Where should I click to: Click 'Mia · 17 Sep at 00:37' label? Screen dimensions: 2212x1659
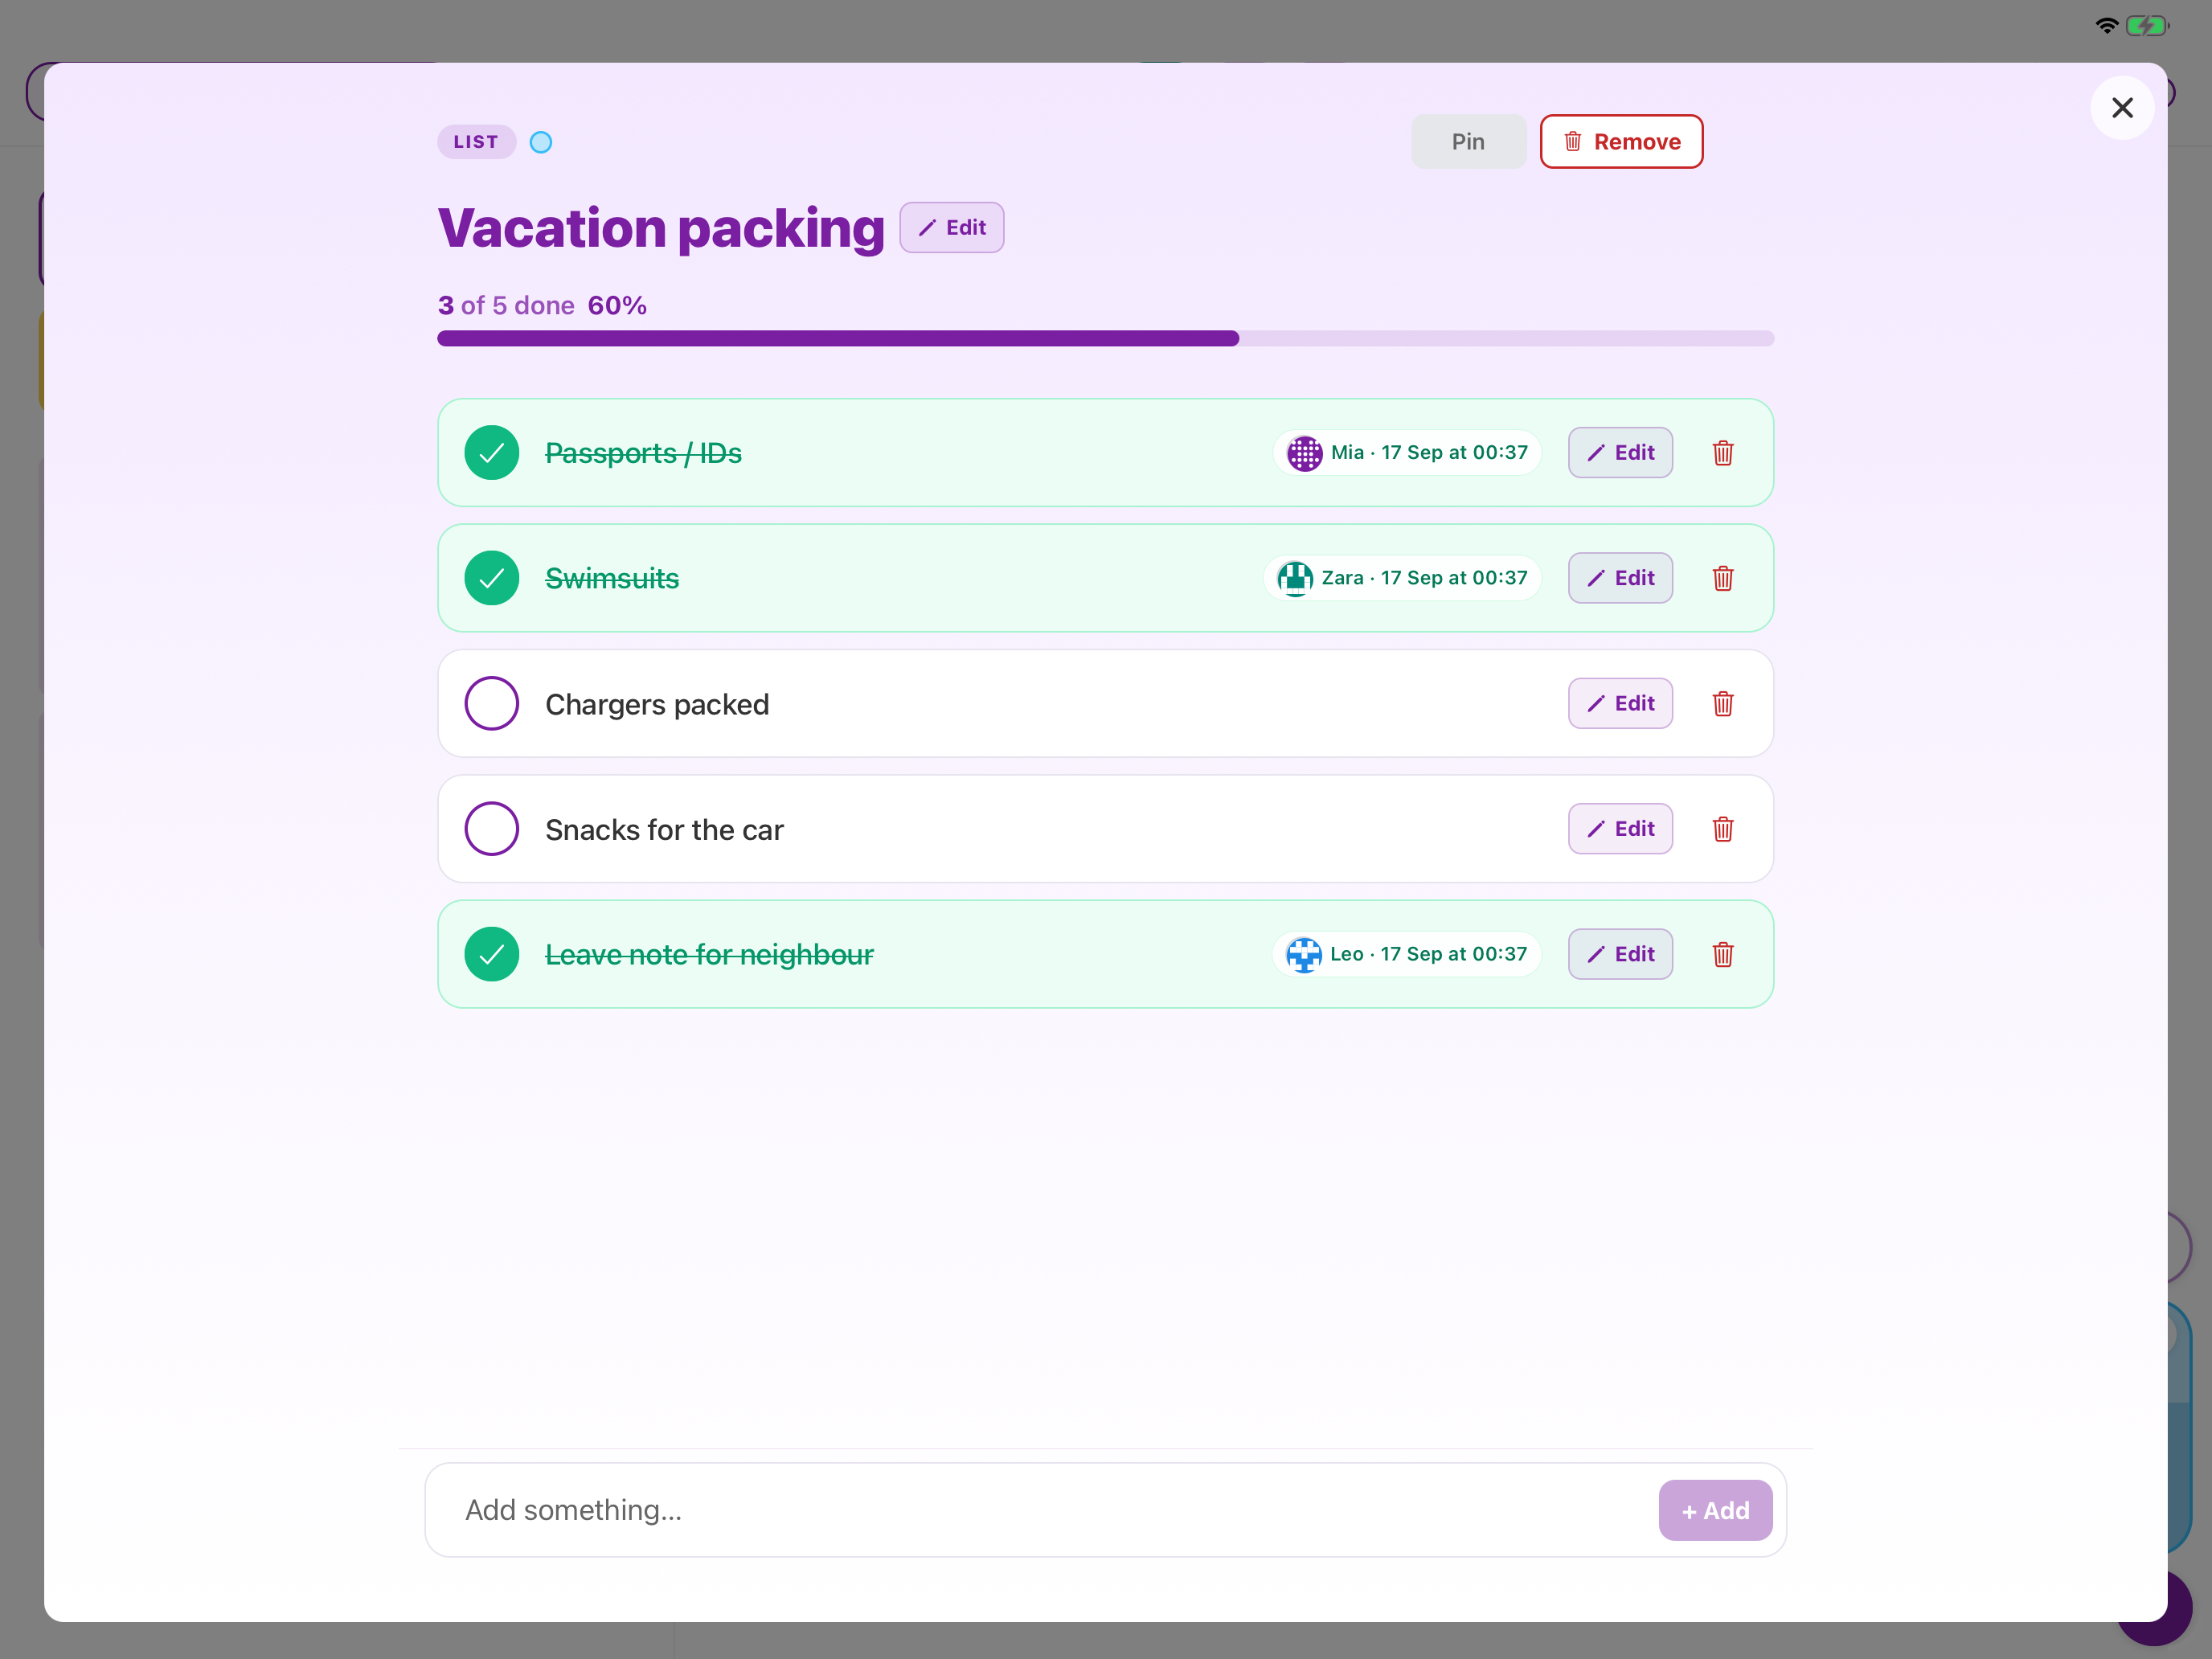1429,453
